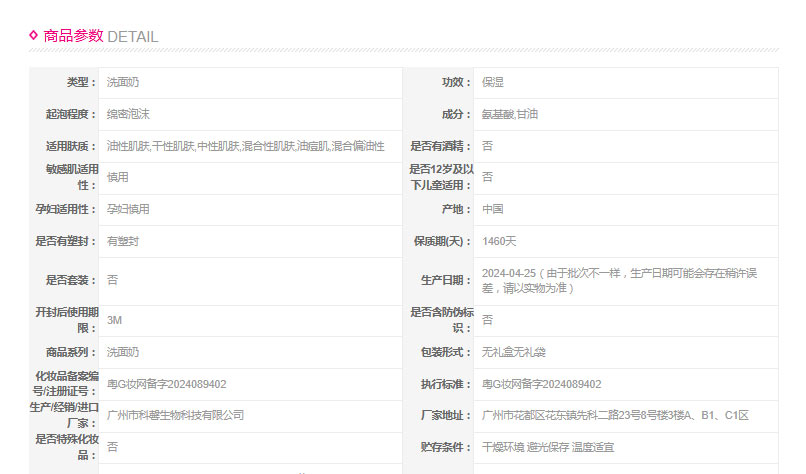Click manufacturer name 广州市科馨生物科技有限公司

pos(175,415)
